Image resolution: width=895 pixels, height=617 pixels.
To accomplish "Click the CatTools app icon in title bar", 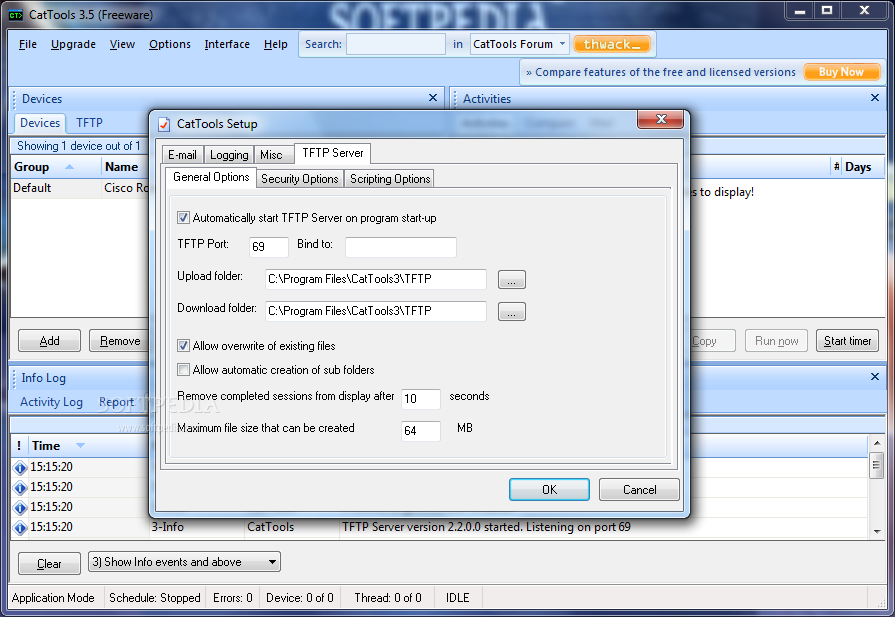I will (15, 15).
